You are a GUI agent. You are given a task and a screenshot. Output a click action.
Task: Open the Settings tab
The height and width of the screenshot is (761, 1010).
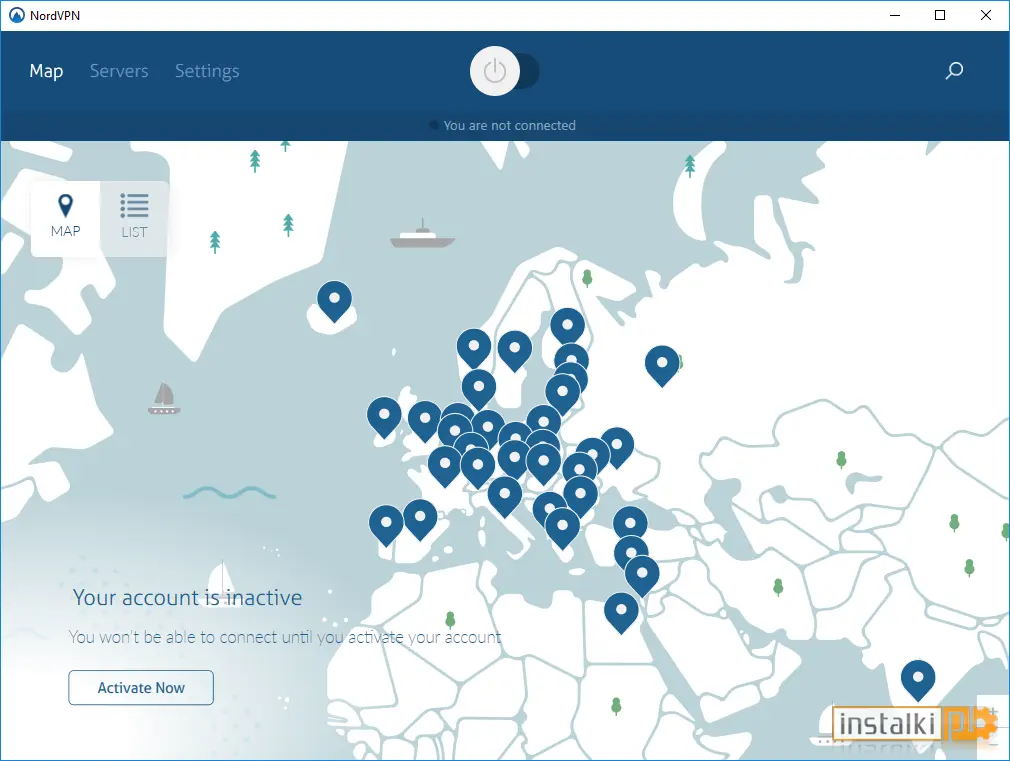pyautogui.click(x=207, y=71)
